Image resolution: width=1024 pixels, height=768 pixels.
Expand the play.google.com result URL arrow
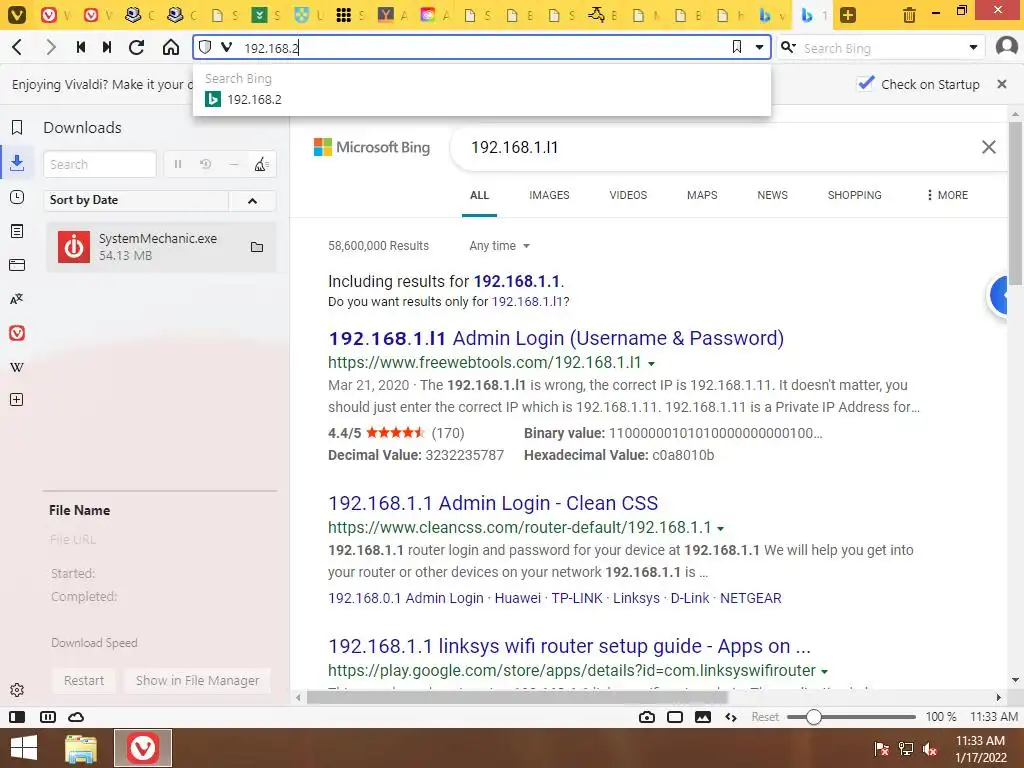[825, 671]
